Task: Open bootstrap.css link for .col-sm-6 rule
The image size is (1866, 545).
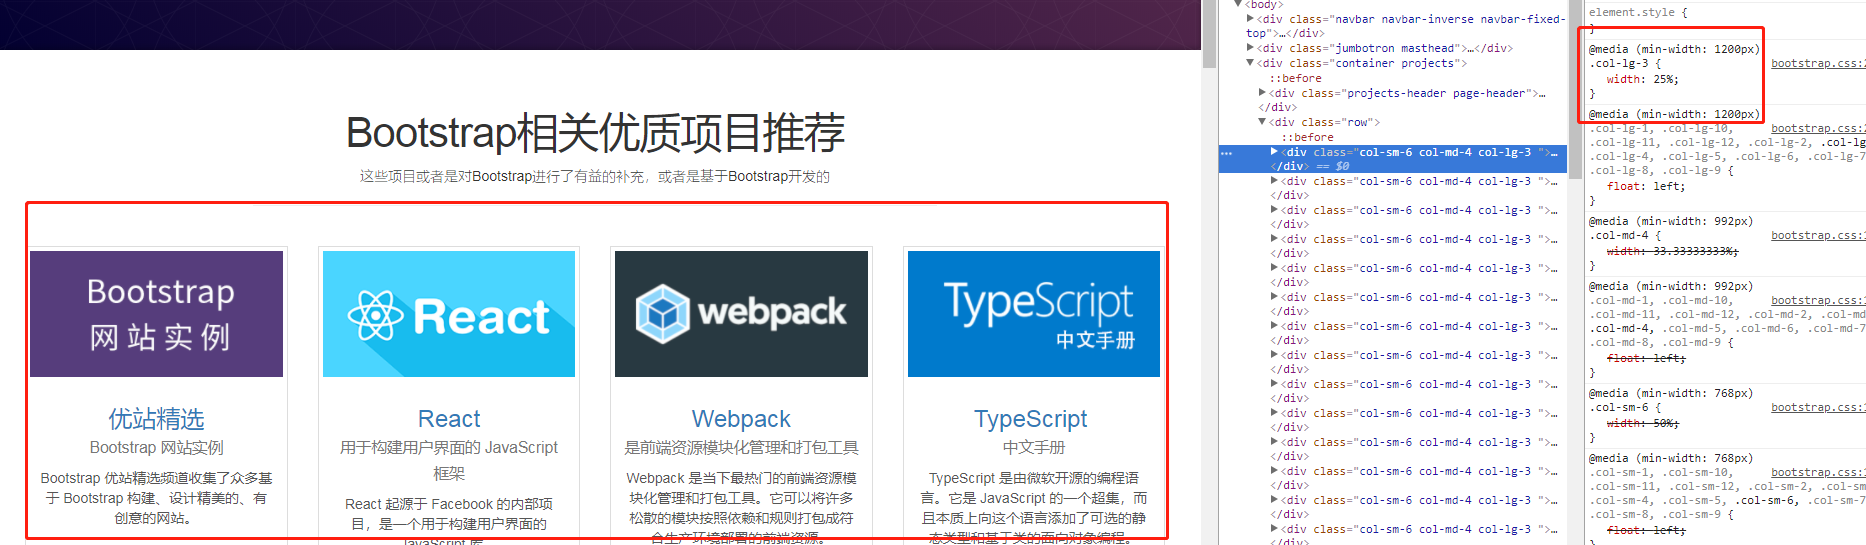Action: (x=1818, y=408)
